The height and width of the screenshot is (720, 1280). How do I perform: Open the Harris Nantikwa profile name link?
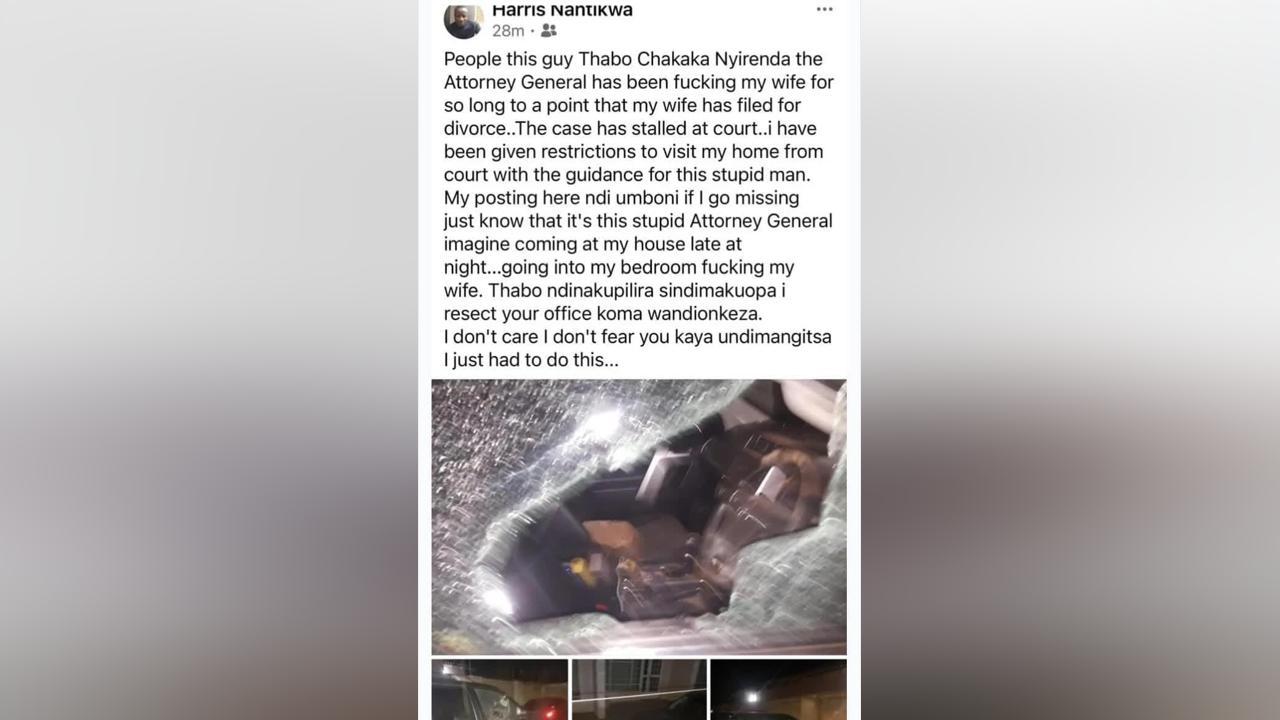click(562, 9)
